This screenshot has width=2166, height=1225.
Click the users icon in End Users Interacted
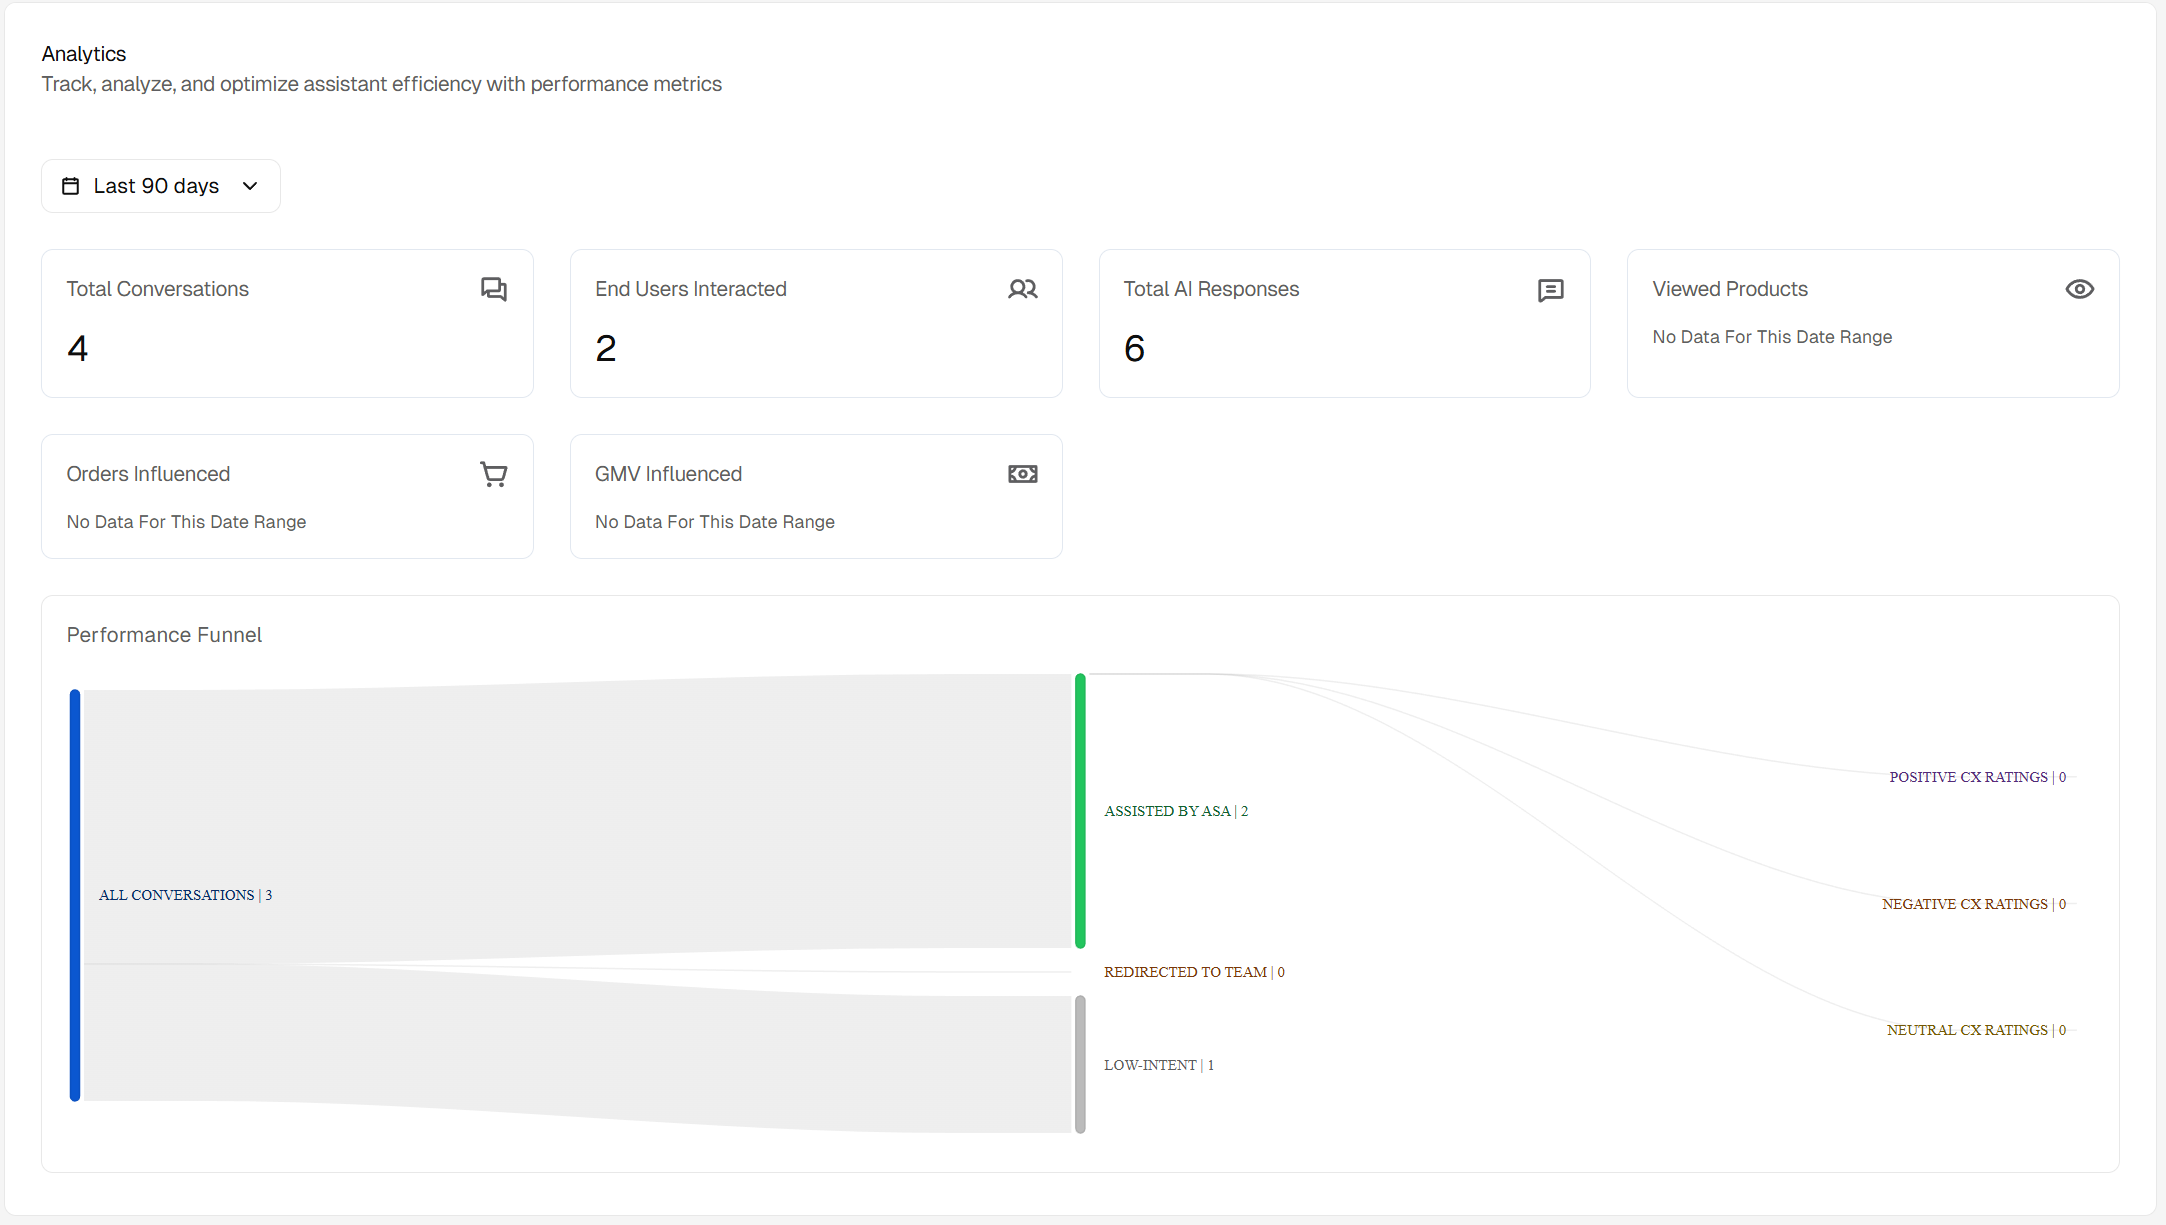coord(1022,289)
